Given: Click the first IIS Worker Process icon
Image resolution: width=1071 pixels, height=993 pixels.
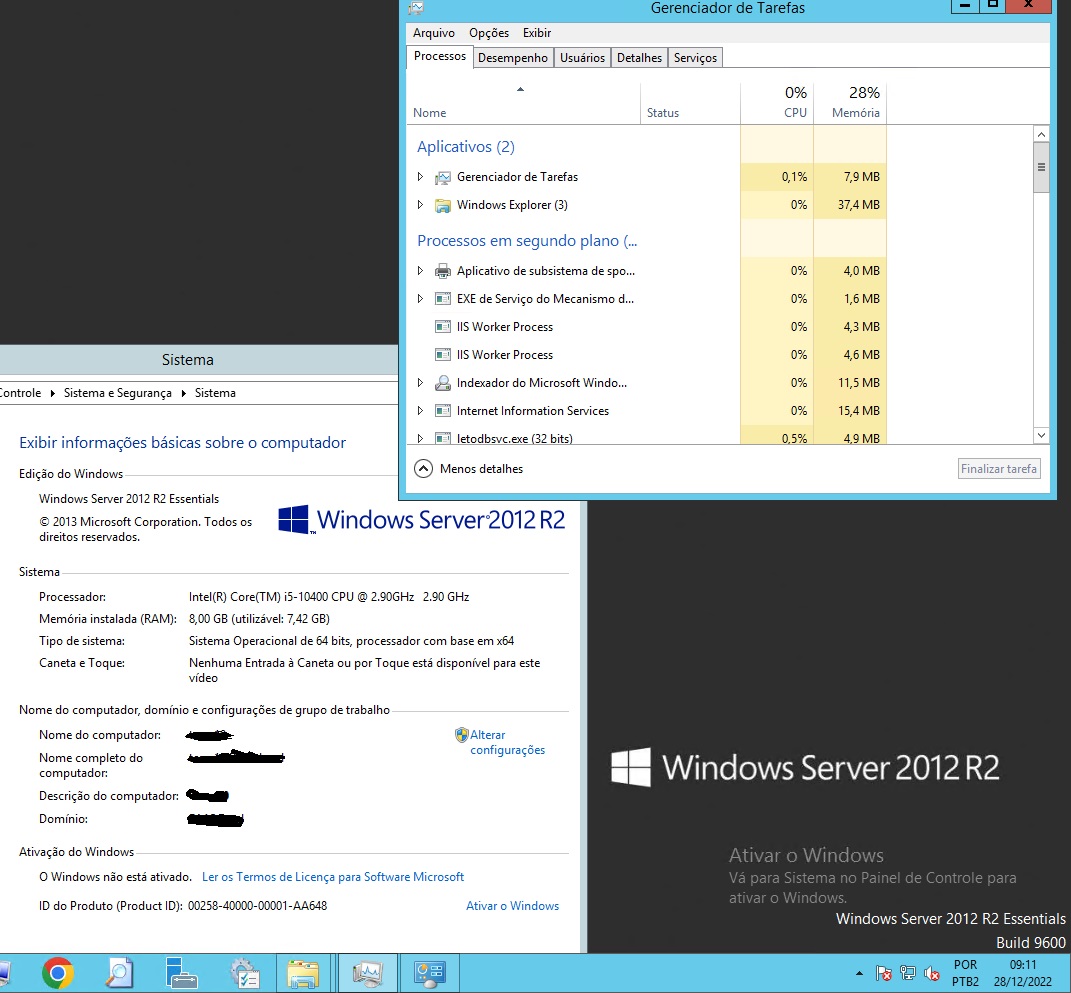Looking at the screenshot, I should click(x=443, y=327).
